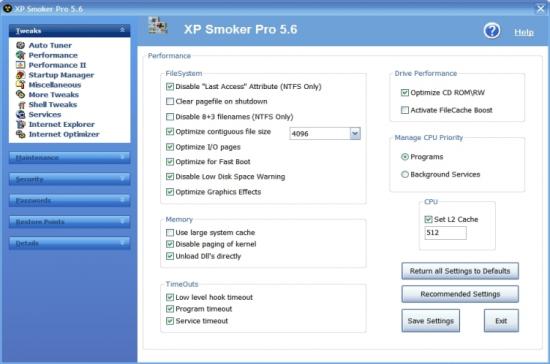550x364 pixels.
Task: Collapse the Tweaks panel header
Action: click(69, 31)
